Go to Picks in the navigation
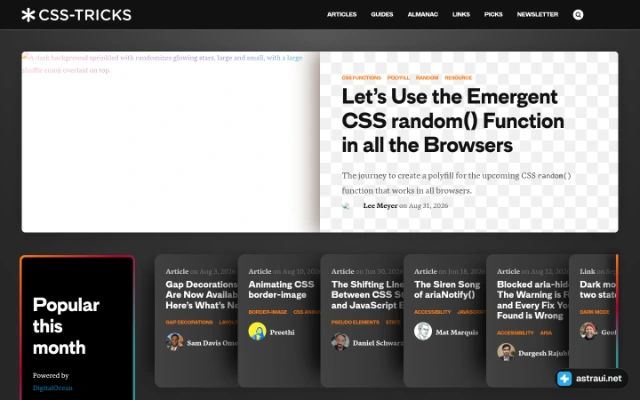The image size is (640, 400). pyautogui.click(x=493, y=14)
